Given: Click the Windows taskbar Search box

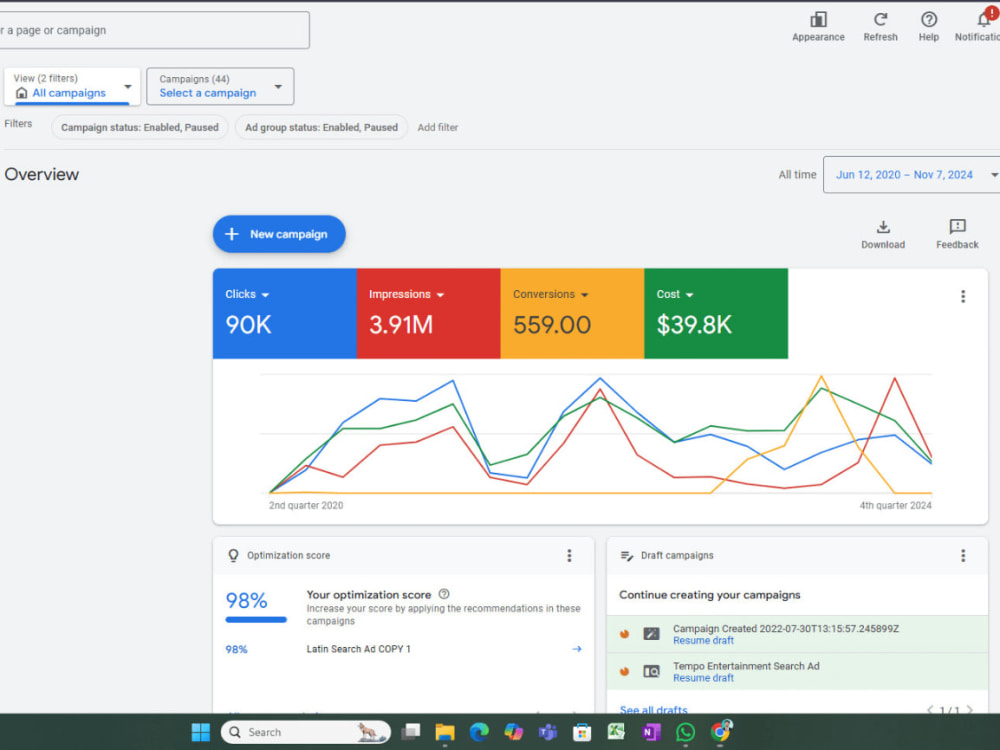Looking at the screenshot, I should click(x=306, y=732).
